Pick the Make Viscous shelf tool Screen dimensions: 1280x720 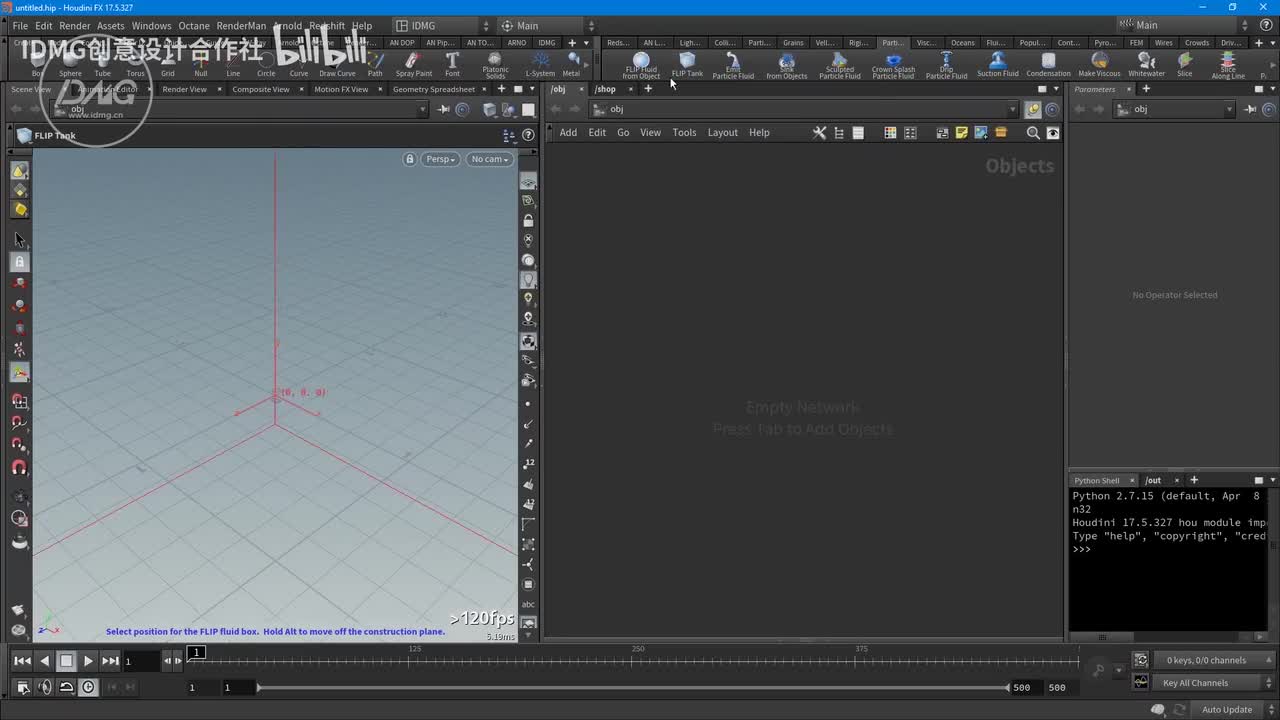click(1099, 65)
